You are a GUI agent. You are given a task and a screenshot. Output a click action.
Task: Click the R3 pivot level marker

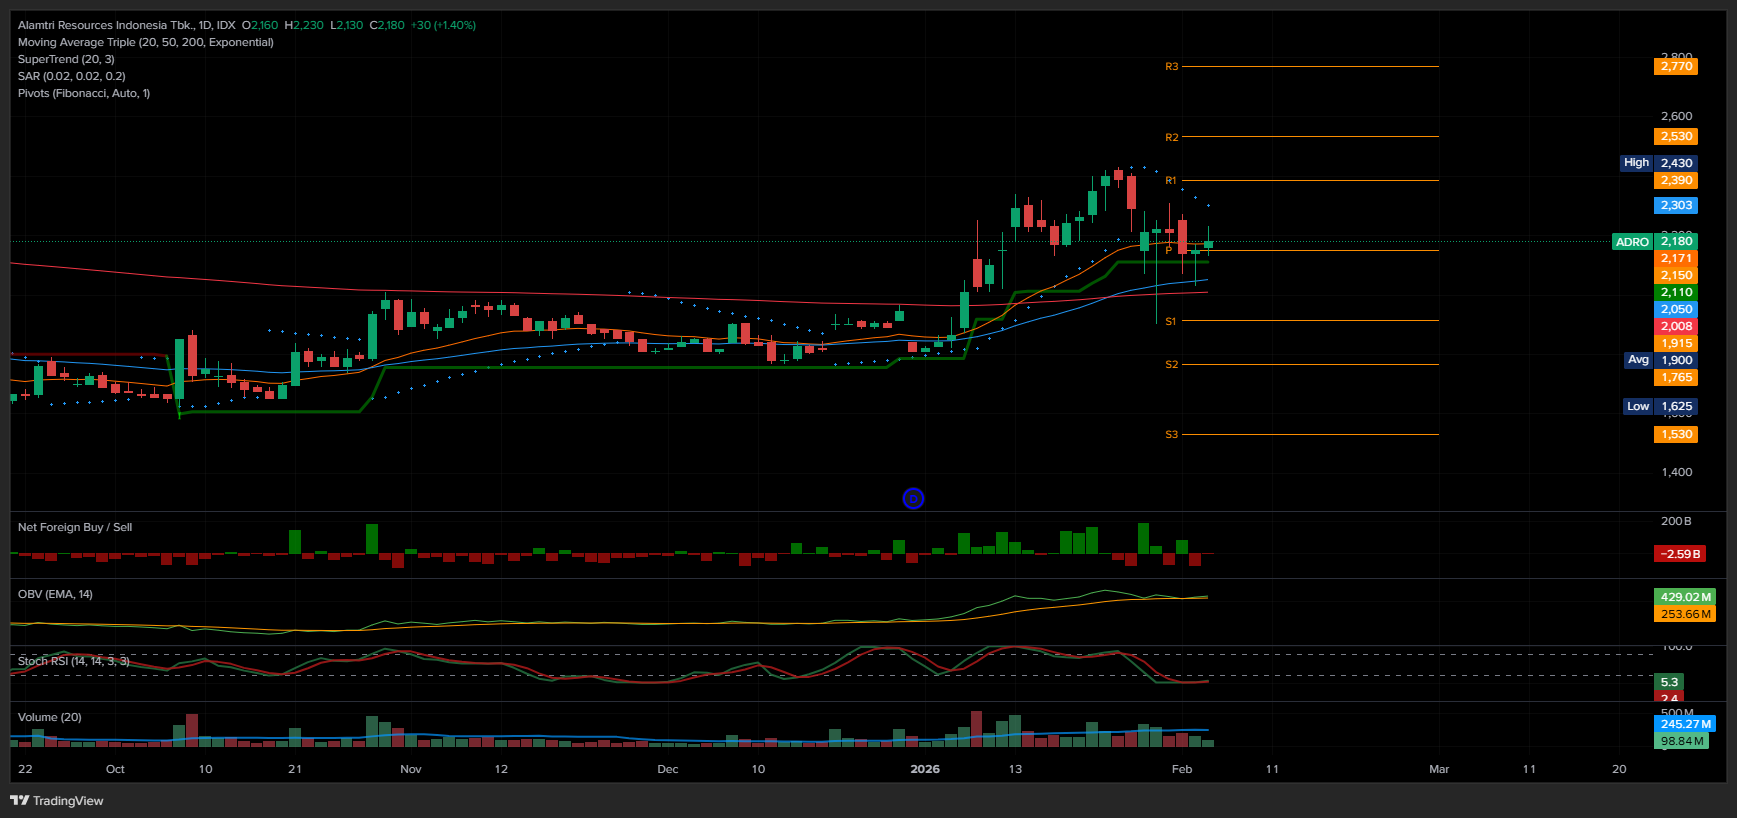(1171, 67)
